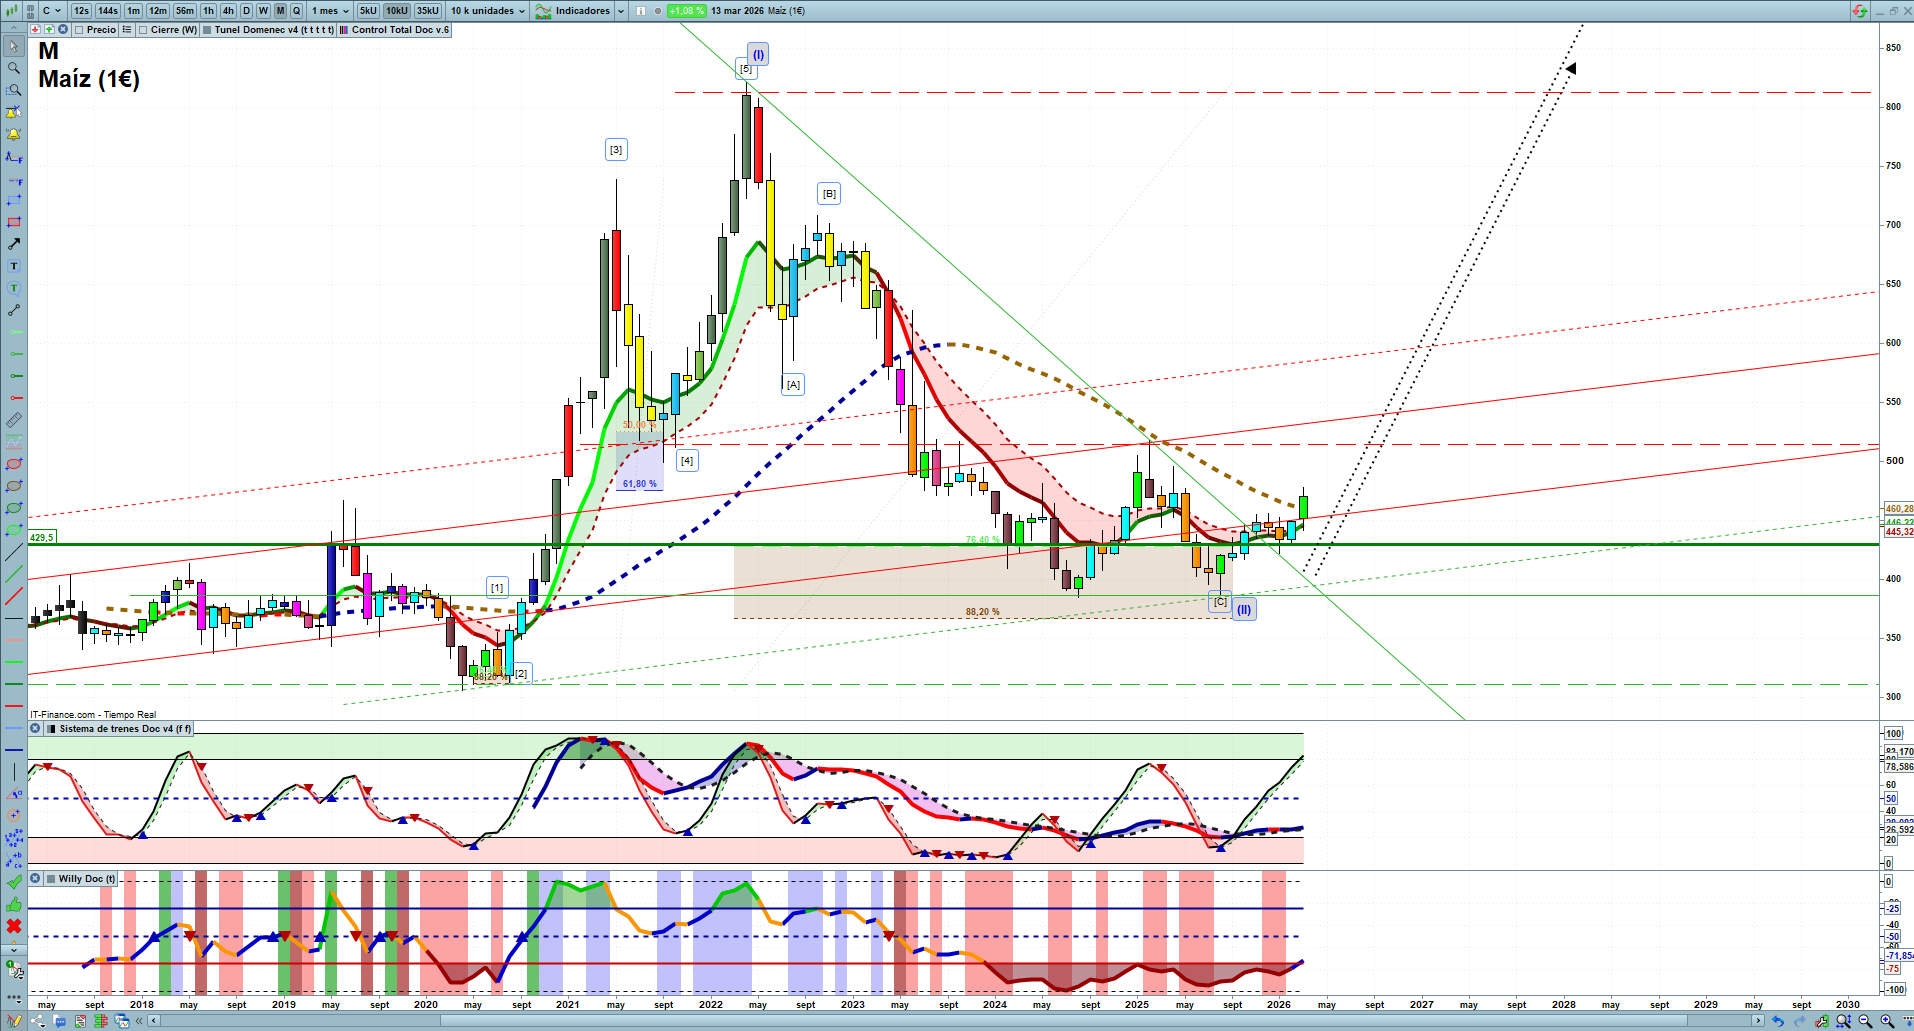Zoom in the chart horizontally
The width and height of the screenshot is (1914, 1031).
pyautogui.click(x=1887, y=1021)
